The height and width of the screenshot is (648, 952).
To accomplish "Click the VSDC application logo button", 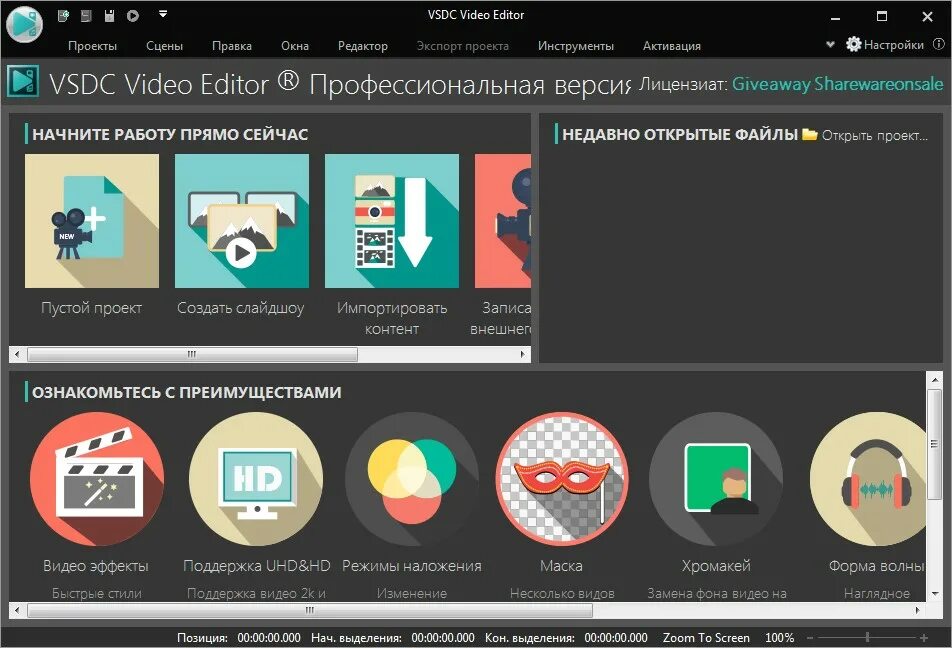I will click(x=24, y=24).
